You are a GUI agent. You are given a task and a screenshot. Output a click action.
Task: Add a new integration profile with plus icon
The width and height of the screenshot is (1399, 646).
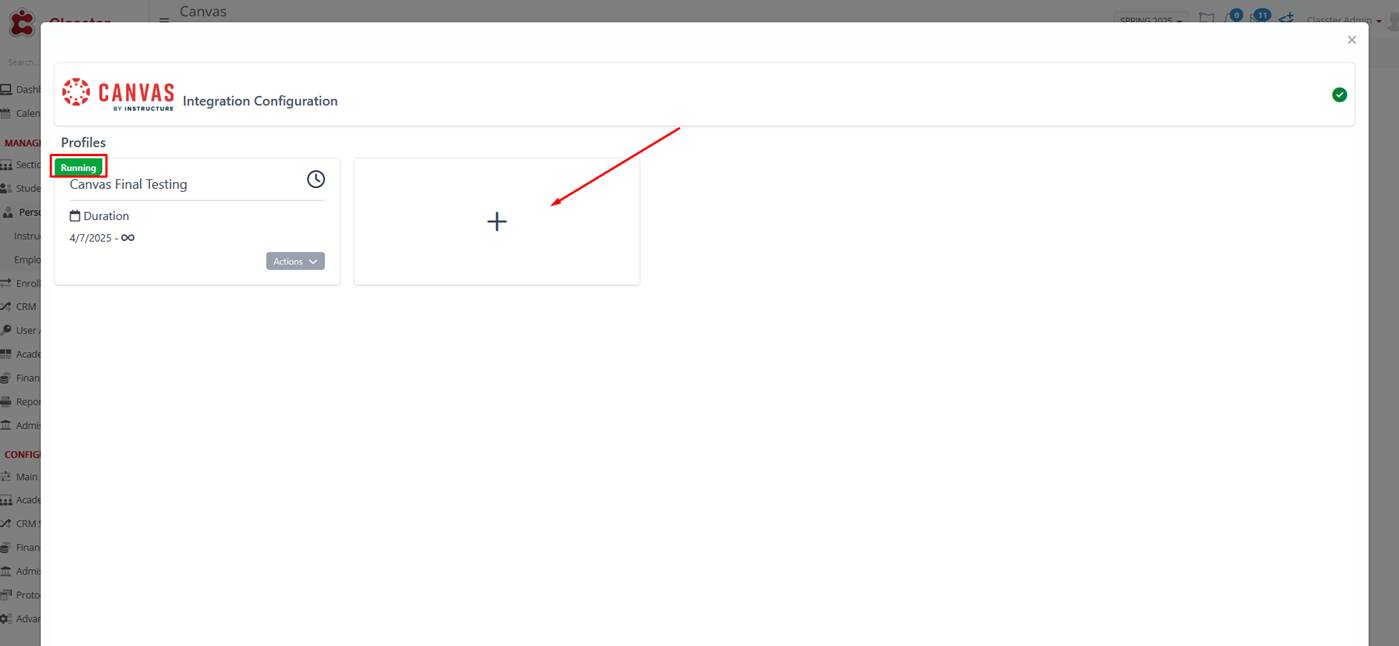tap(497, 222)
